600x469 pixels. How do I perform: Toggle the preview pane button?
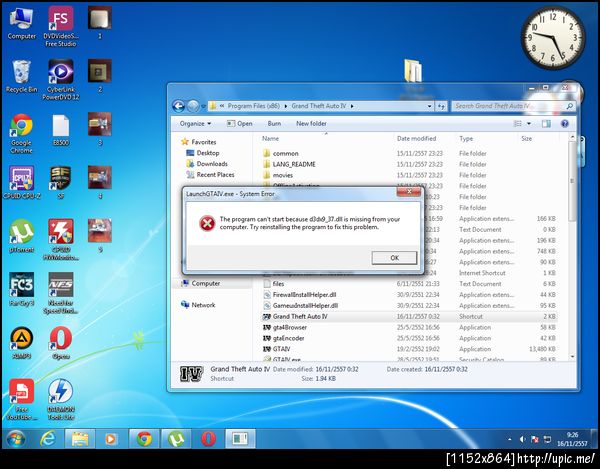[546, 124]
